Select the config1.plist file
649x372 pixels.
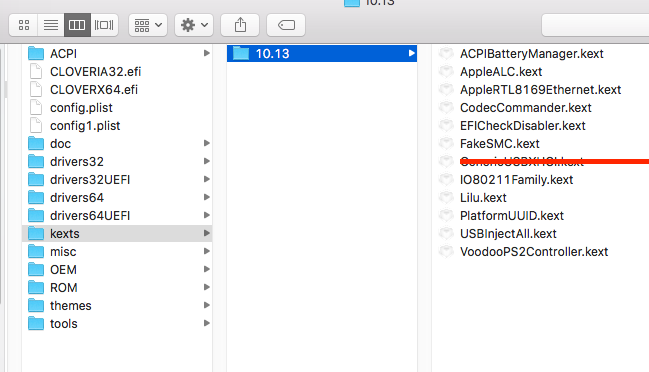pos(117,125)
